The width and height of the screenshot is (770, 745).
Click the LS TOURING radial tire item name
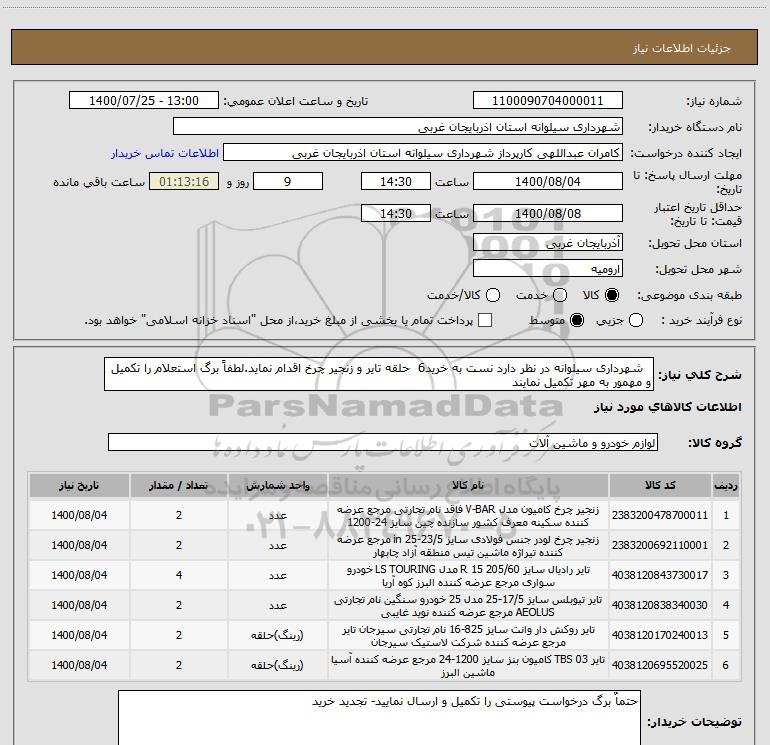click(468, 576)
